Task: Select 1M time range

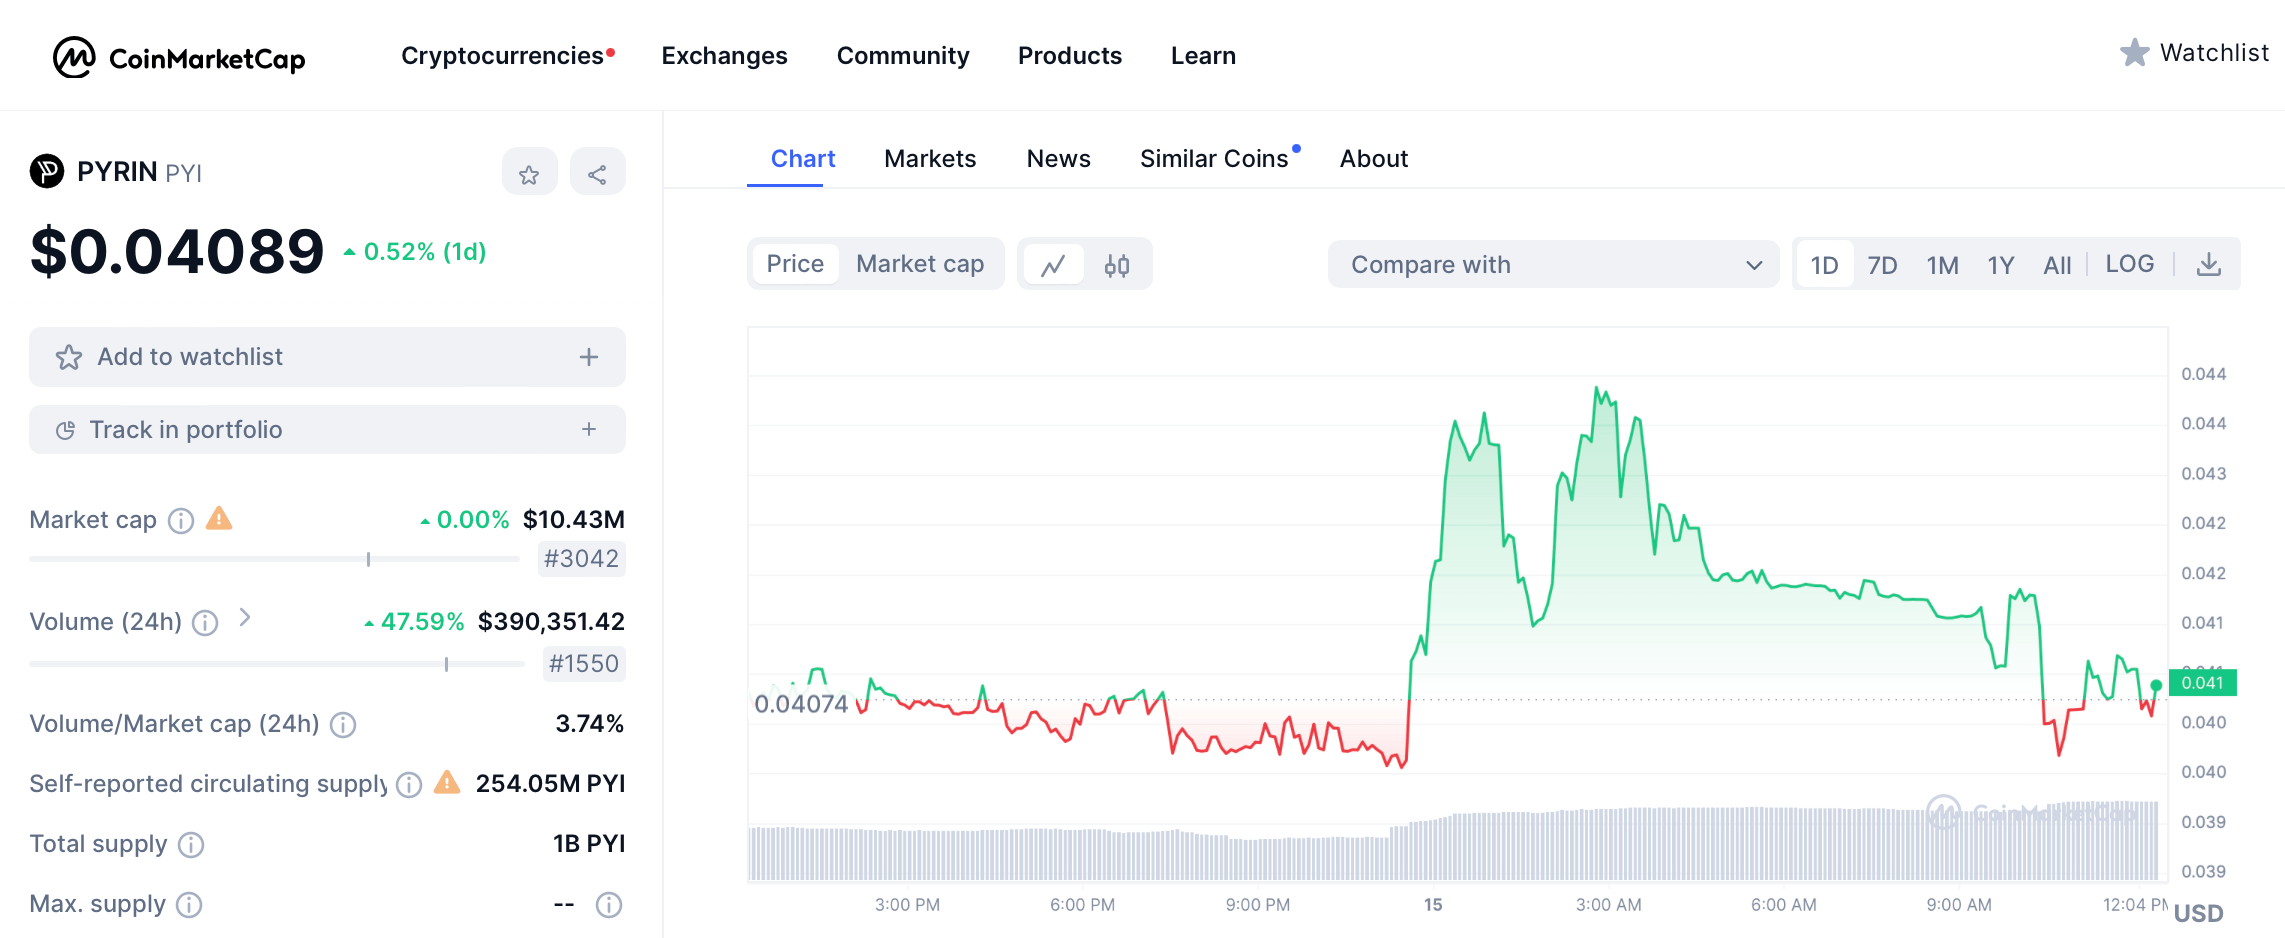Action: point(1942,265)
